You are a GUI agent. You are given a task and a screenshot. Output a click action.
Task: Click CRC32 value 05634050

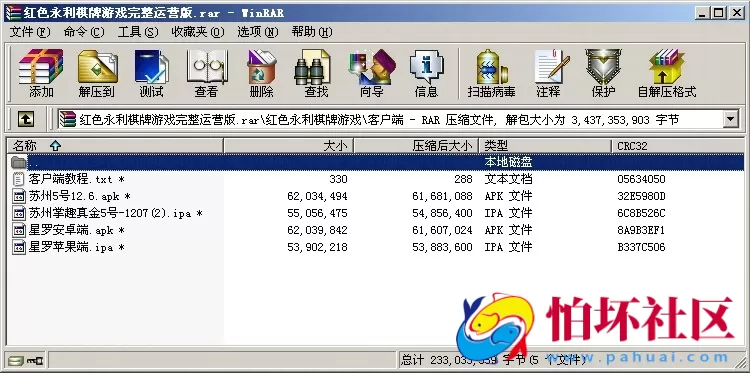pos(641,179)
